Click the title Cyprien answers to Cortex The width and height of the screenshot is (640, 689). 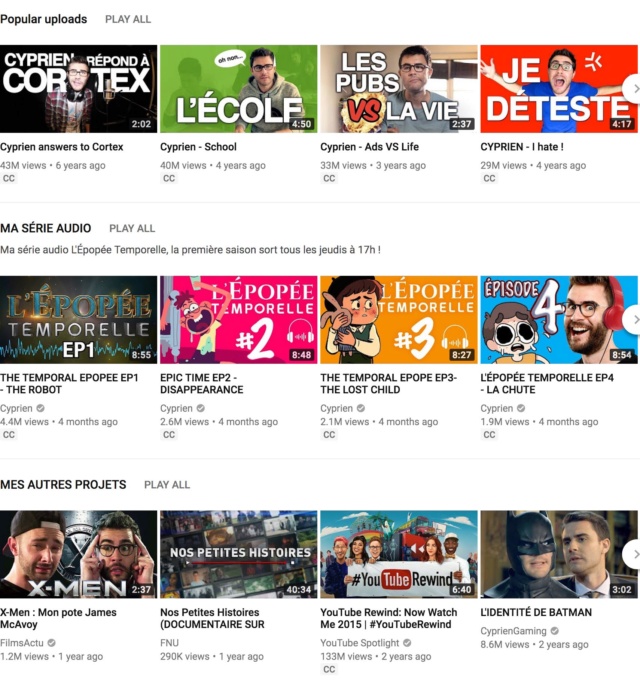(62, 147)
